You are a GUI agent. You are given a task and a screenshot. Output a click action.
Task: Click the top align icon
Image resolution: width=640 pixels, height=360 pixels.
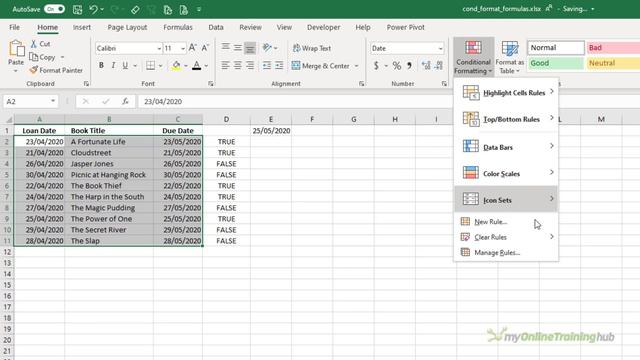coord(225,48)
